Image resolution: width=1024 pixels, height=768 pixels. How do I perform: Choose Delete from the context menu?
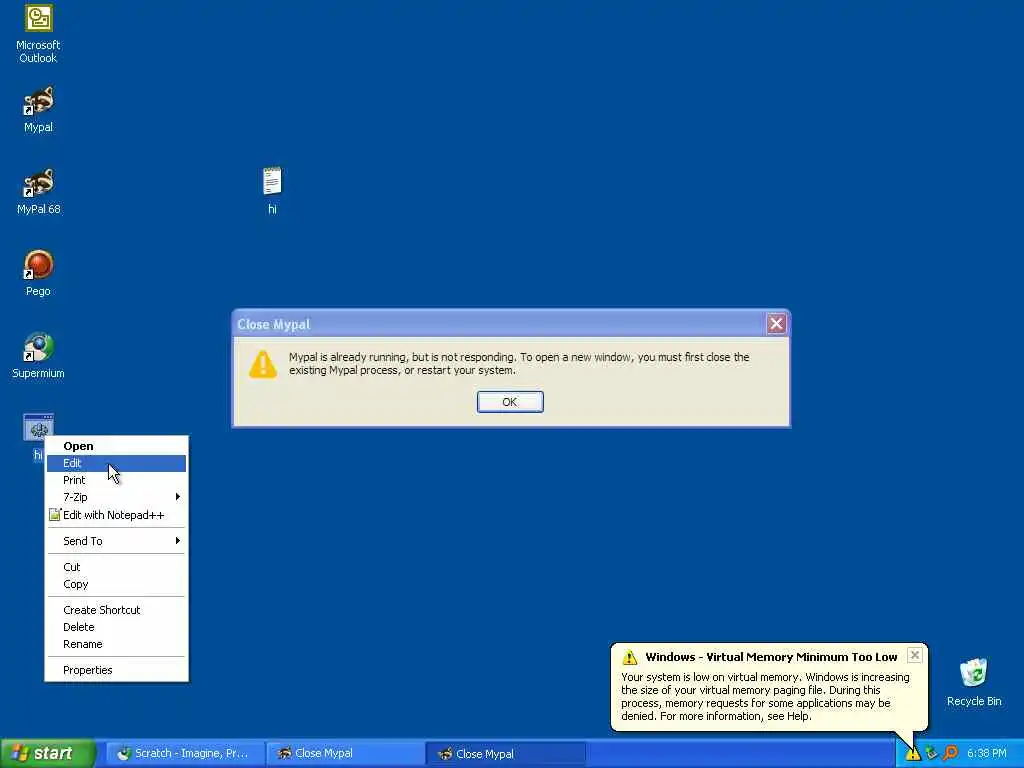point(116,627)
